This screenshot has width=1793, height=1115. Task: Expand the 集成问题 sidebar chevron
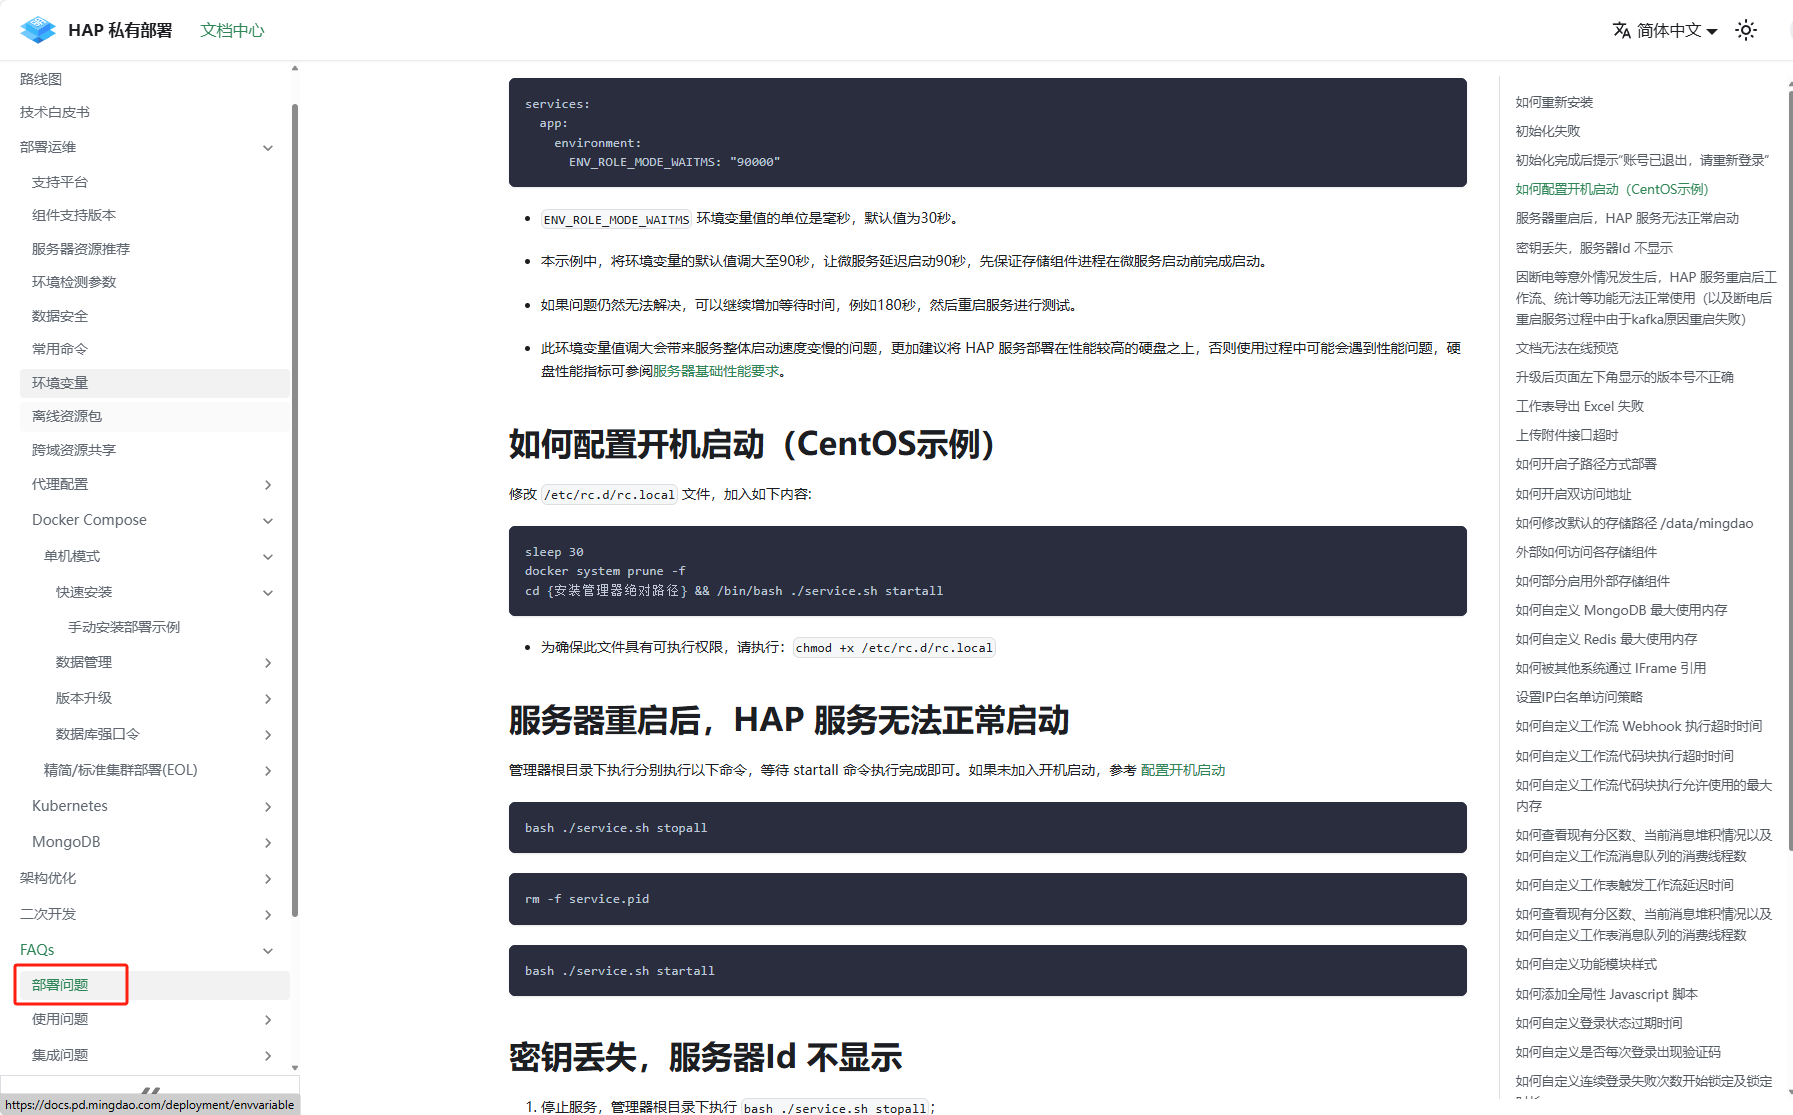click(x=268, y=1056)
